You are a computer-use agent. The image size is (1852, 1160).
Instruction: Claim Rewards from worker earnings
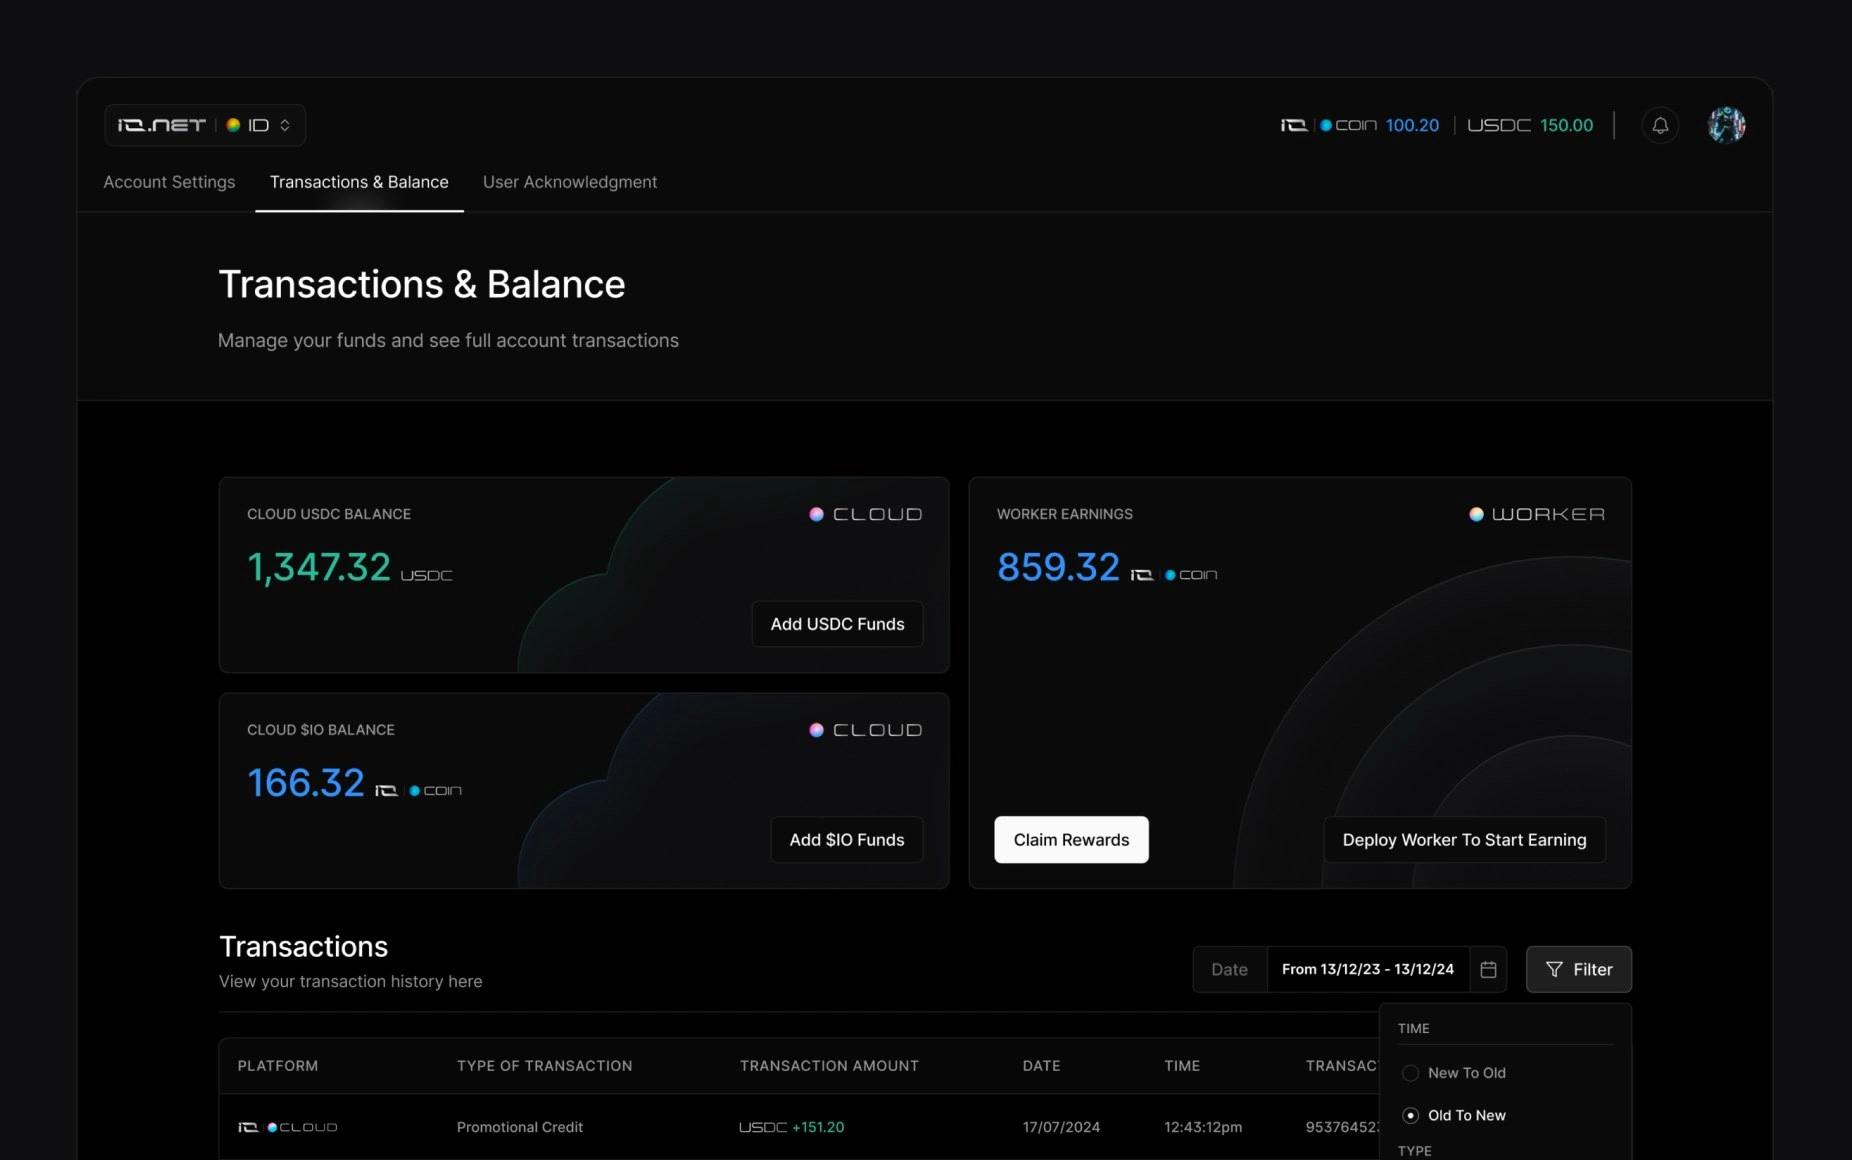click(1071, 840)
